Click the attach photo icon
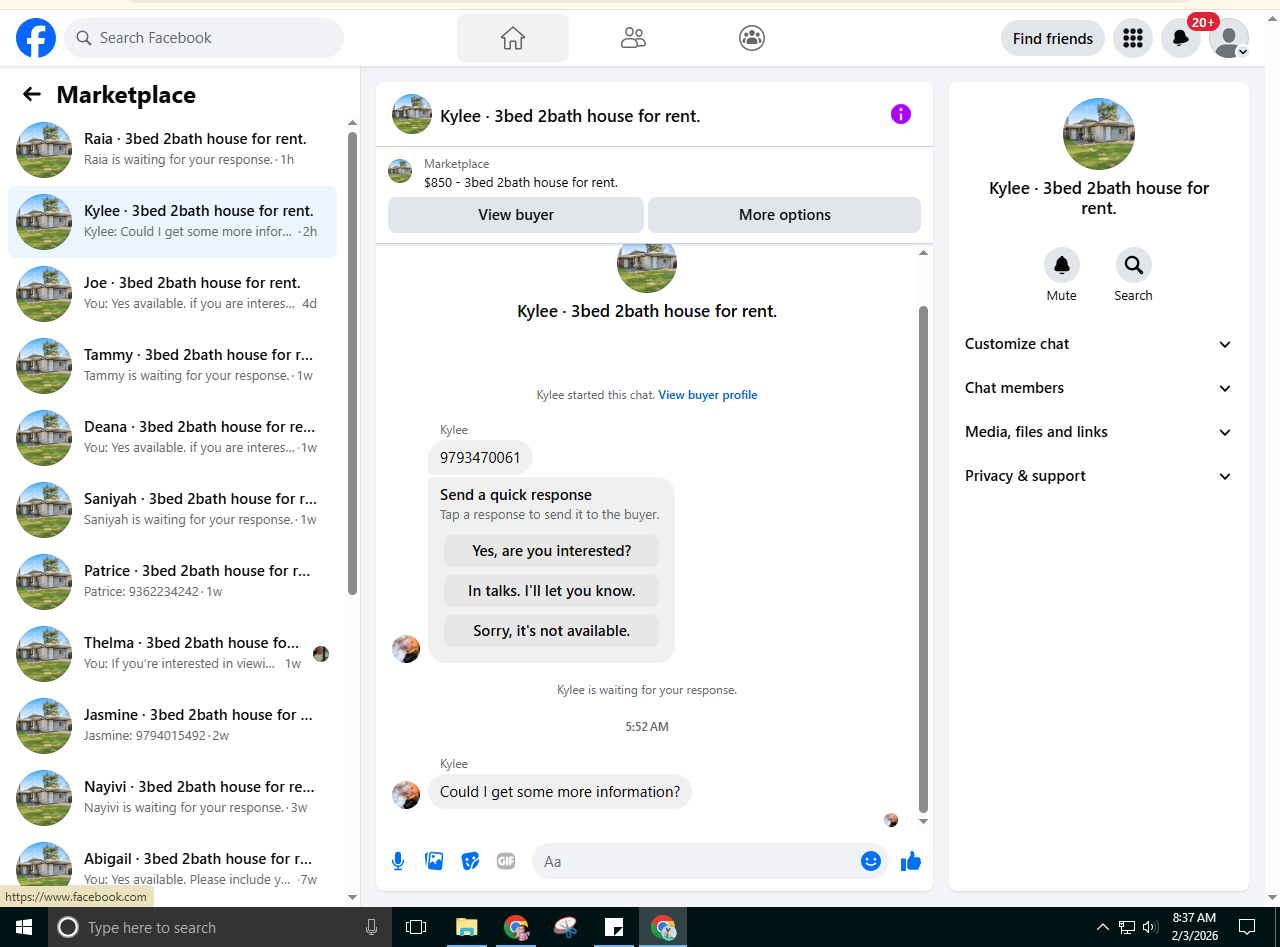The width and height of the screenshot is (1280, 947). click(434, 861)
